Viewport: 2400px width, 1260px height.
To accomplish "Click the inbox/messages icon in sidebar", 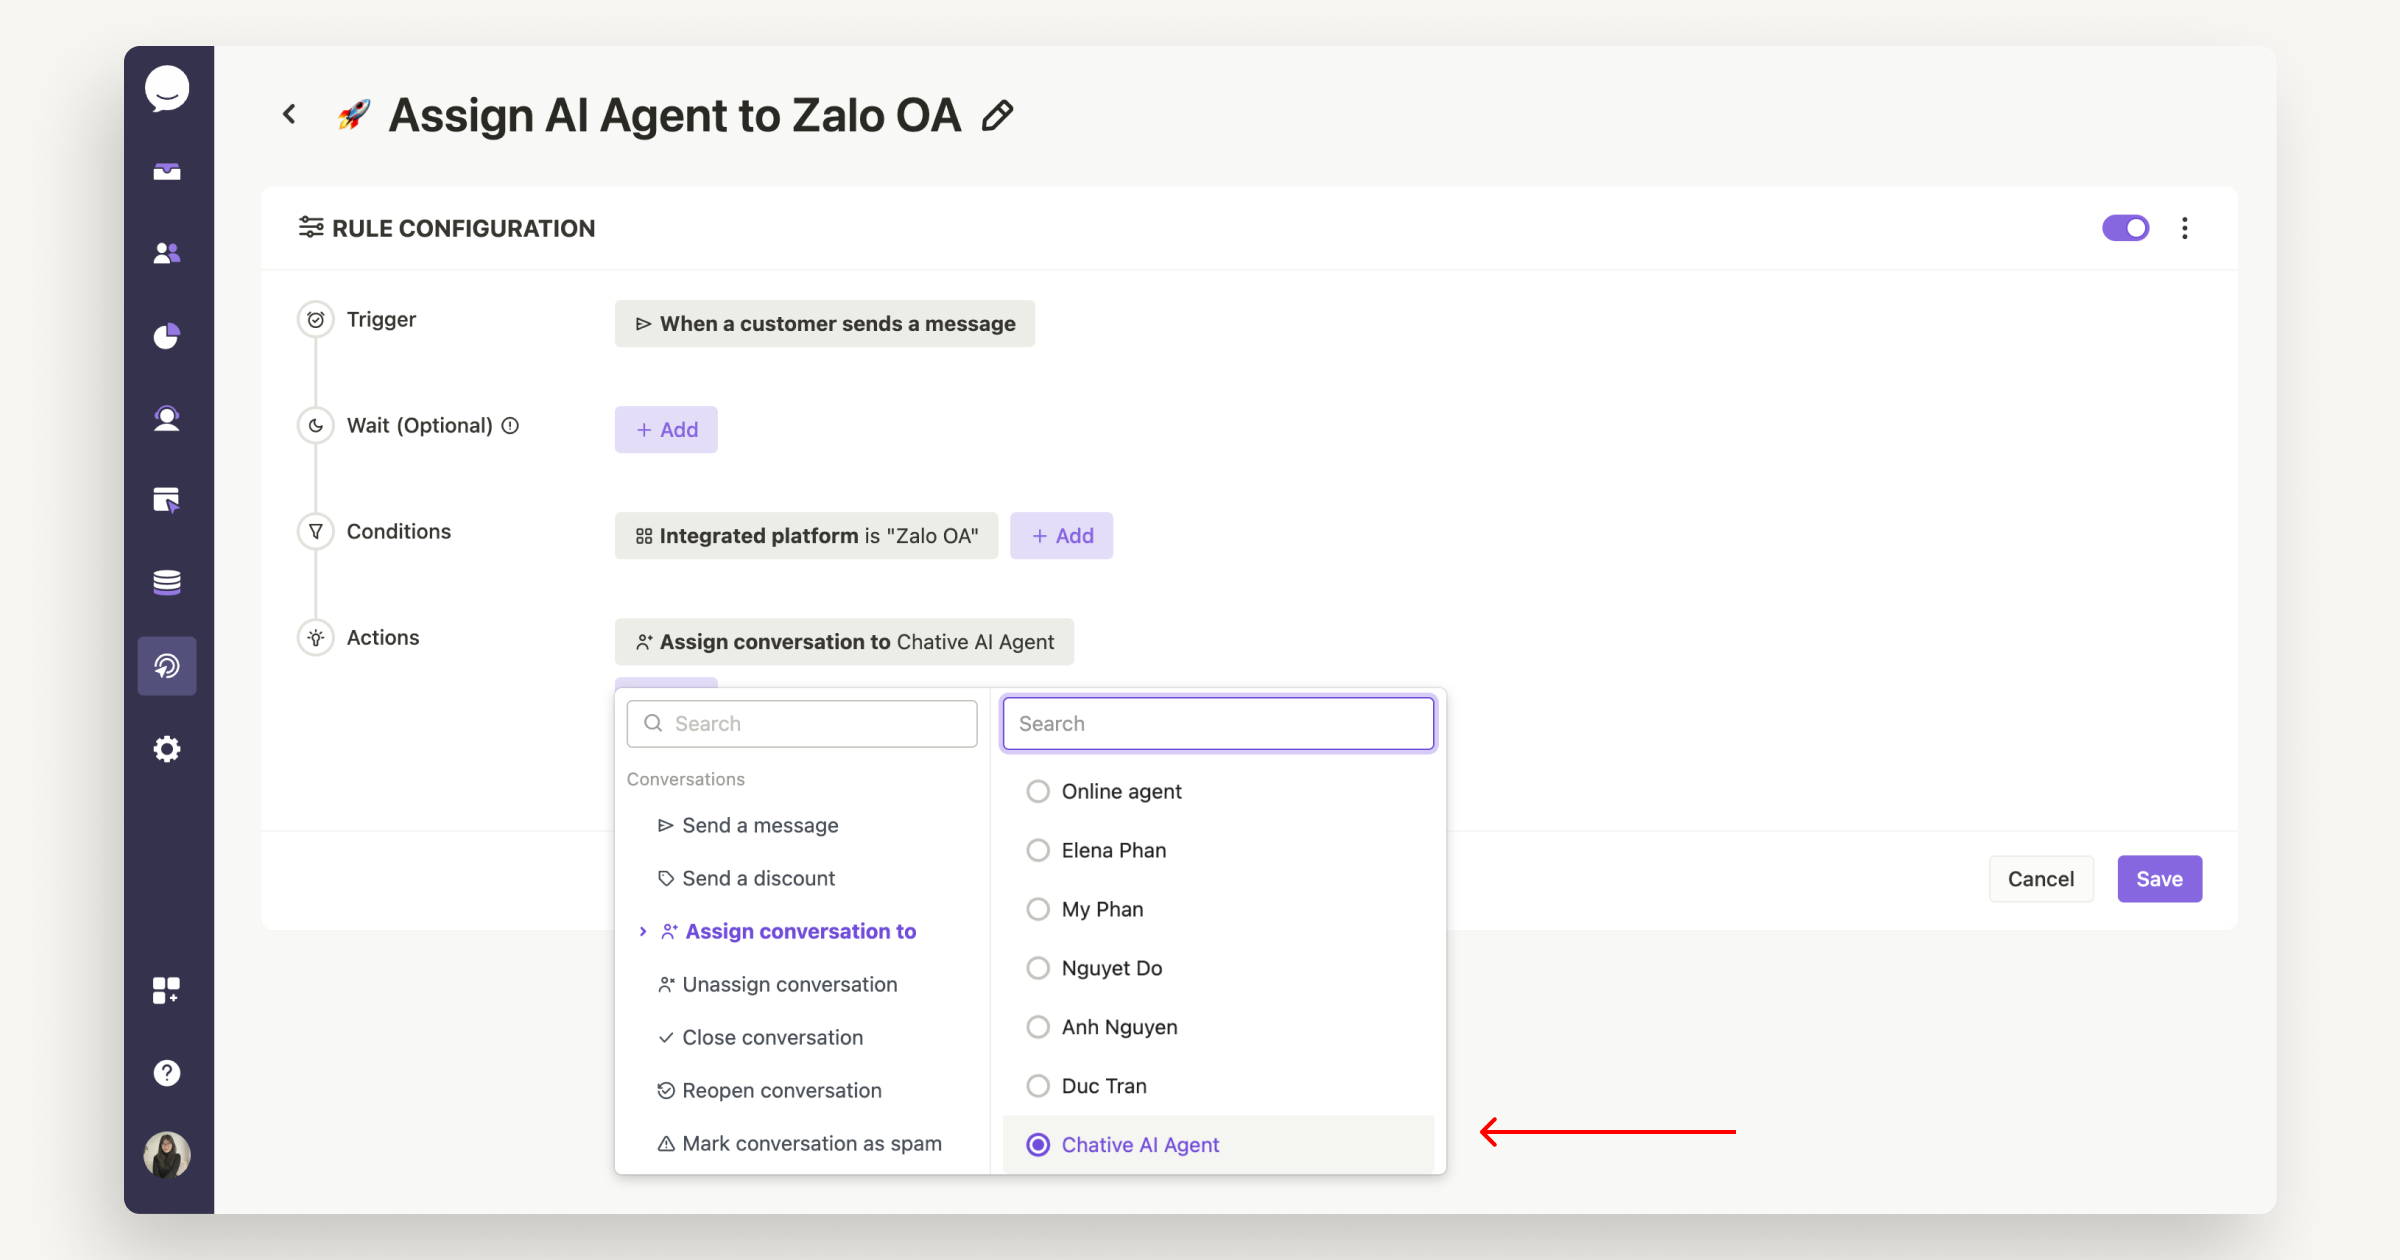I will coord(168,171).
